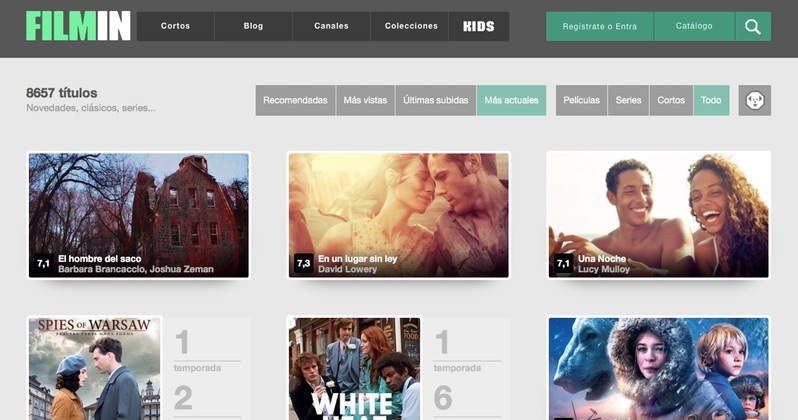Image resolution: width=798 pixels, height=420 pixels.
Task: Go to Filmin logo home
Action: [x=78, y=26]
